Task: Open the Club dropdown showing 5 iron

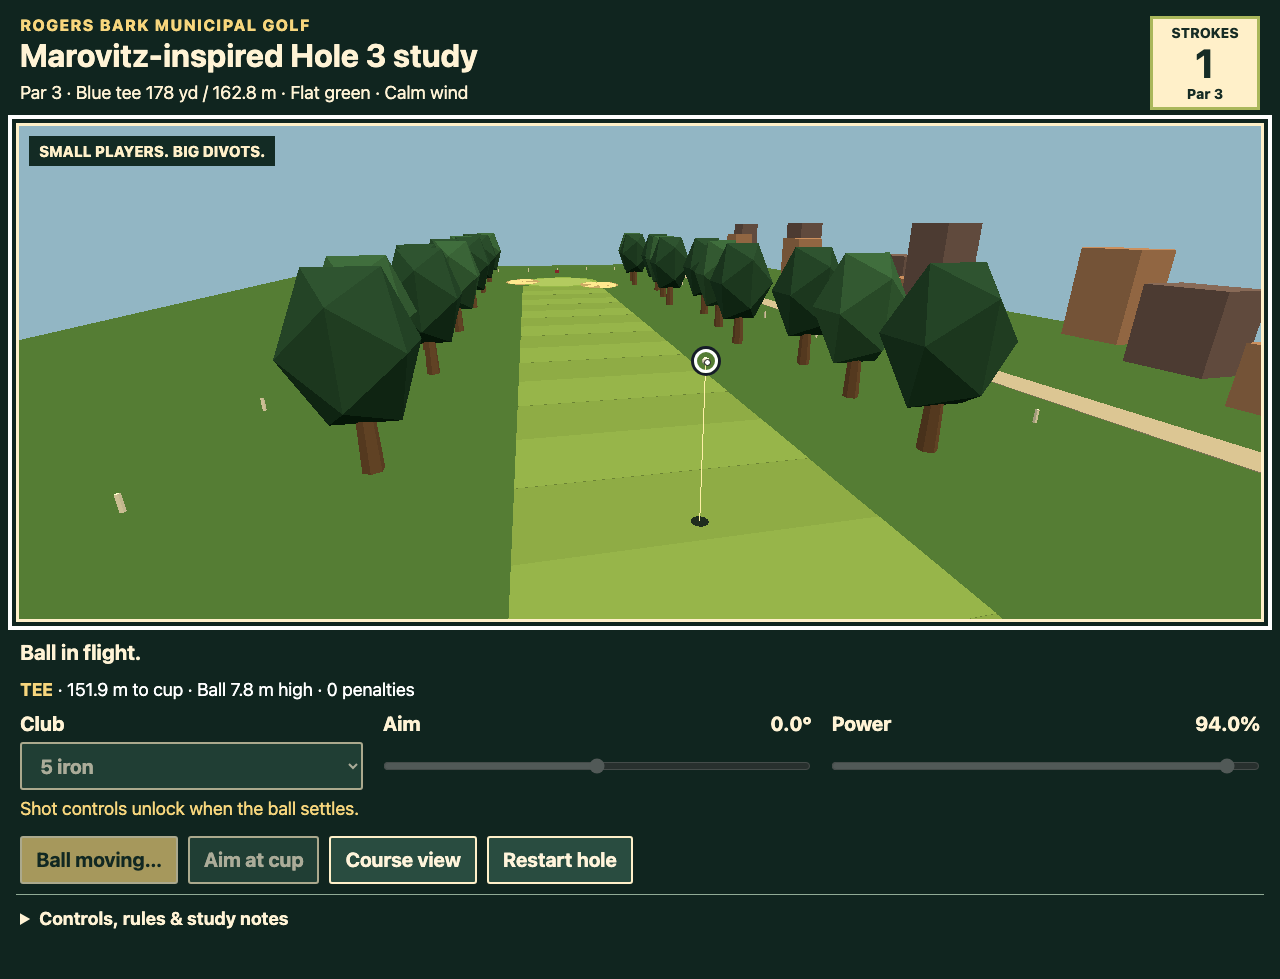Action: coord(191,766)
